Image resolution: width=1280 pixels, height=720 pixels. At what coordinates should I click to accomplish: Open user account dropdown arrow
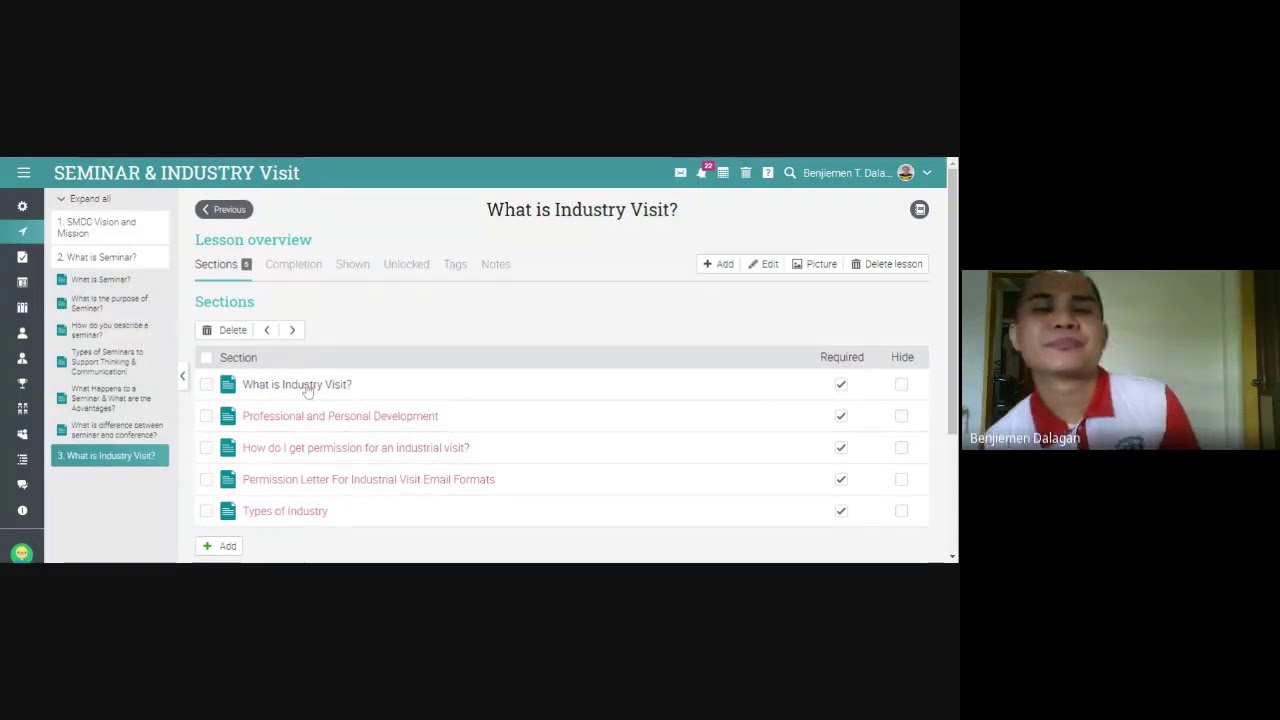click(927, 173)
